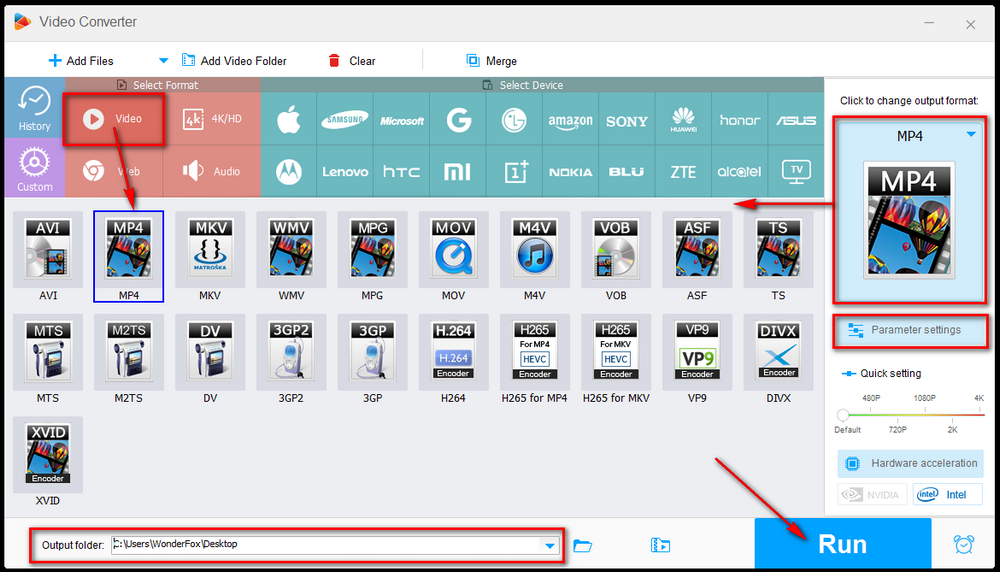This screenshot has height=572, width=1000.
Task: Open the Custom tab
Action: tap(34, 168)
